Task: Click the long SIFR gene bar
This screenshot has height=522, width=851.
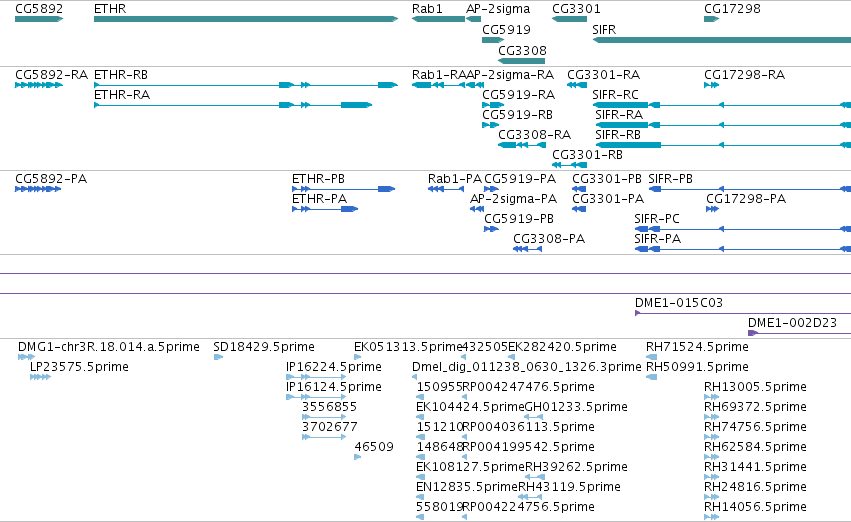Action: [722, 40]
